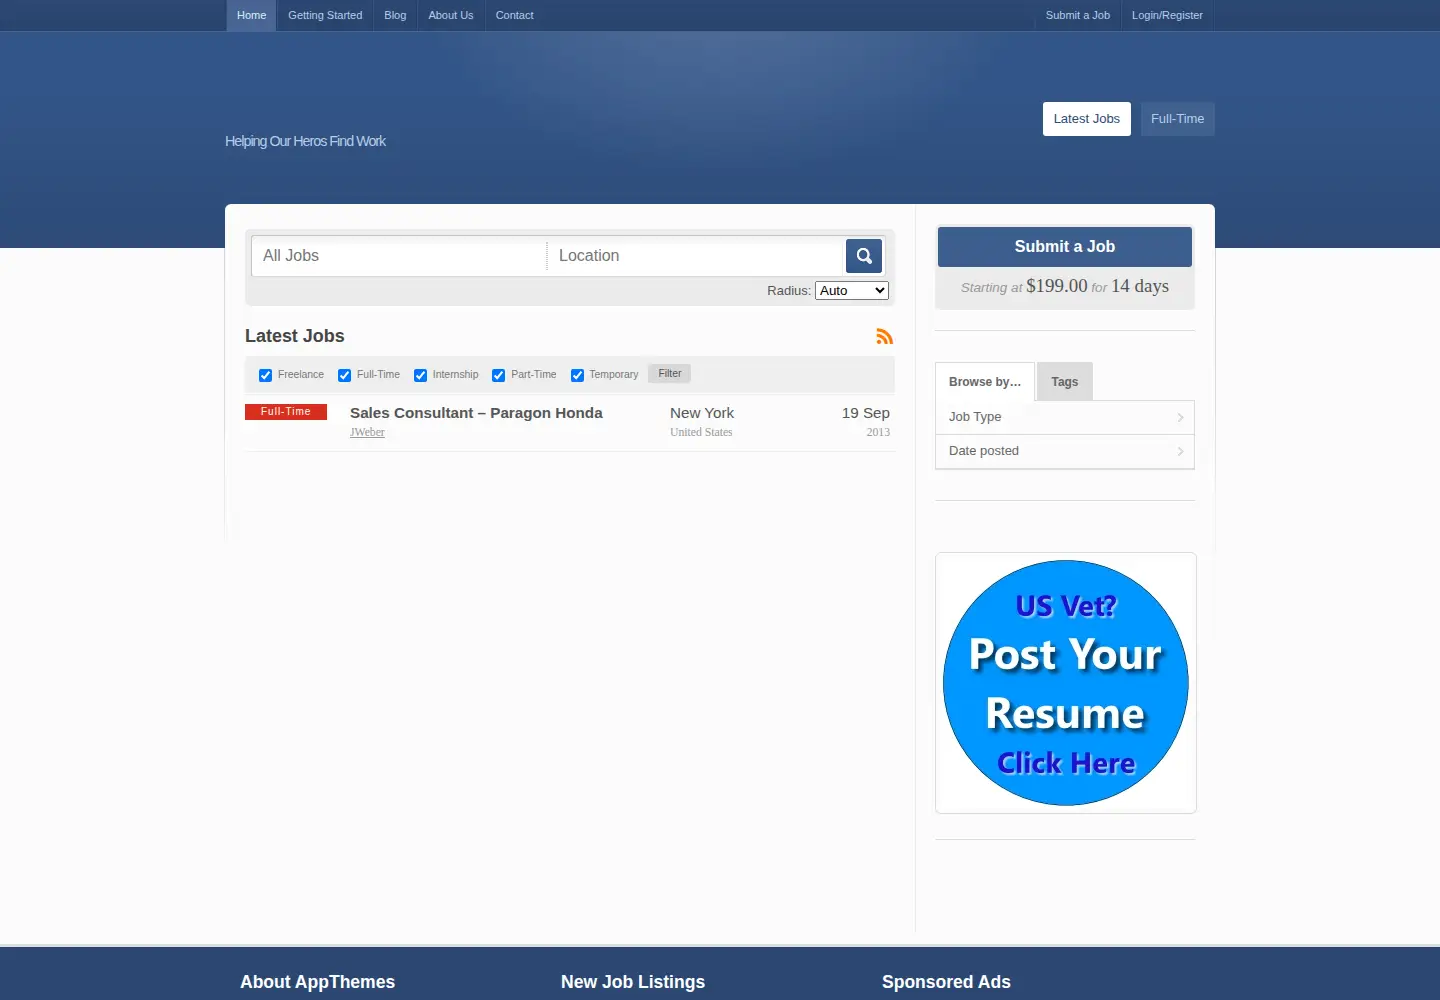Open the orange RSS feed icon
The height and width of the screenshot is (1000, 1440).
[x=884, y=336]
